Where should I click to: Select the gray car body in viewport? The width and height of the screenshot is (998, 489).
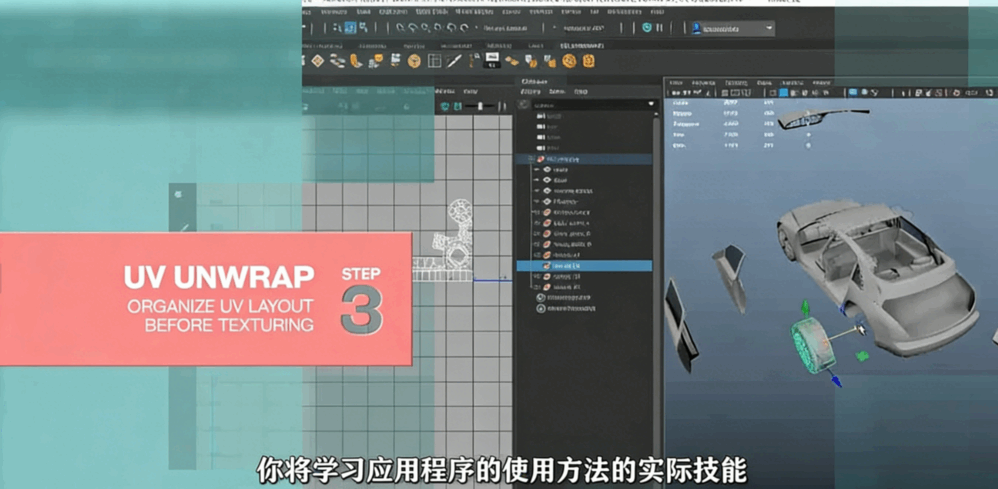(x=878, y=280)
